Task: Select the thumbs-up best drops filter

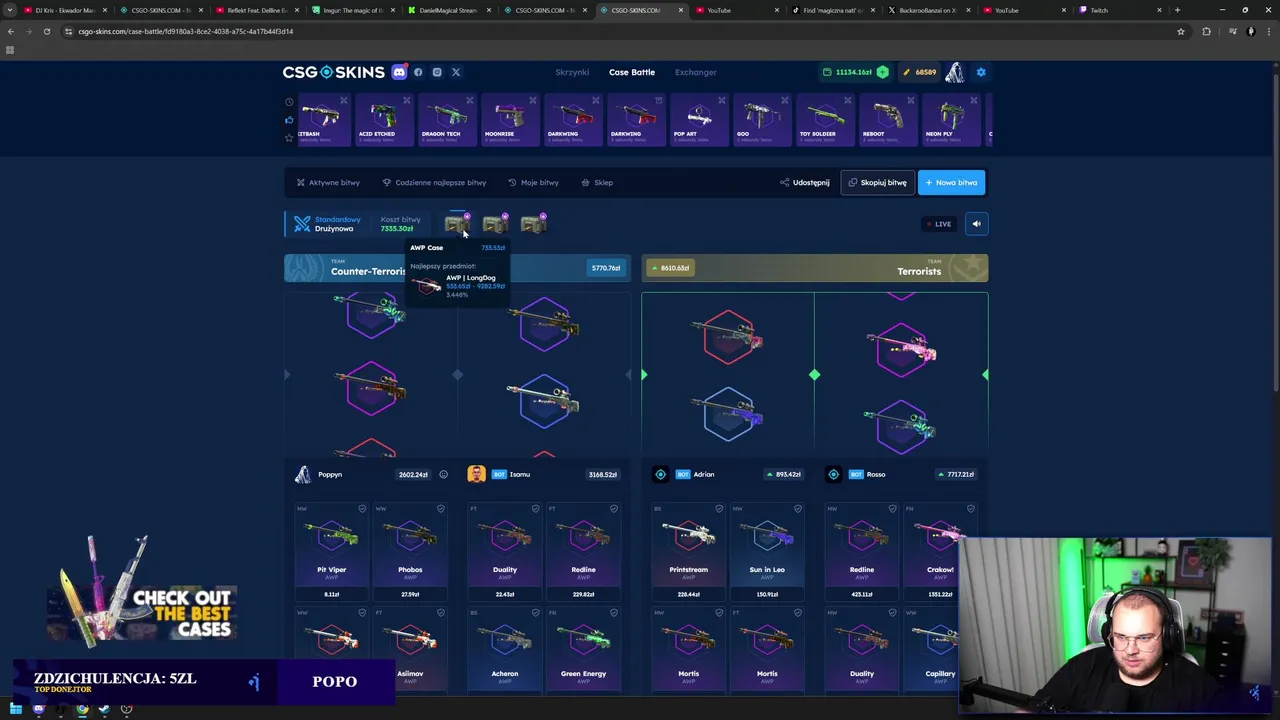Action: (x=289, y=119)
